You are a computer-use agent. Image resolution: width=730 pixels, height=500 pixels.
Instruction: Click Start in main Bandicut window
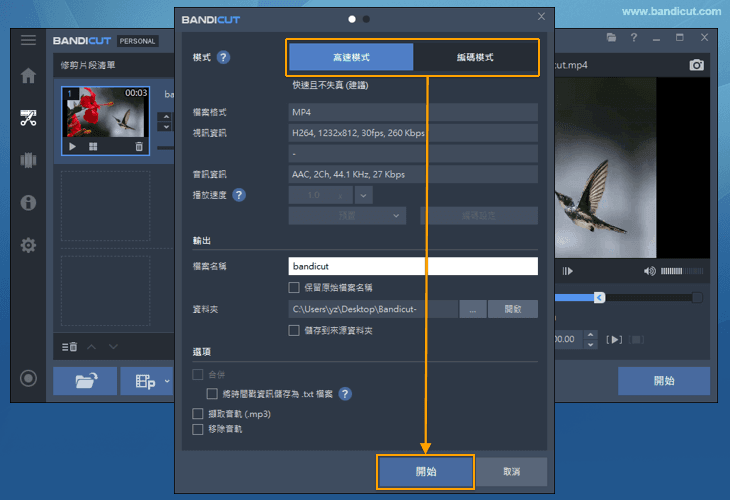tap(664, 381)
